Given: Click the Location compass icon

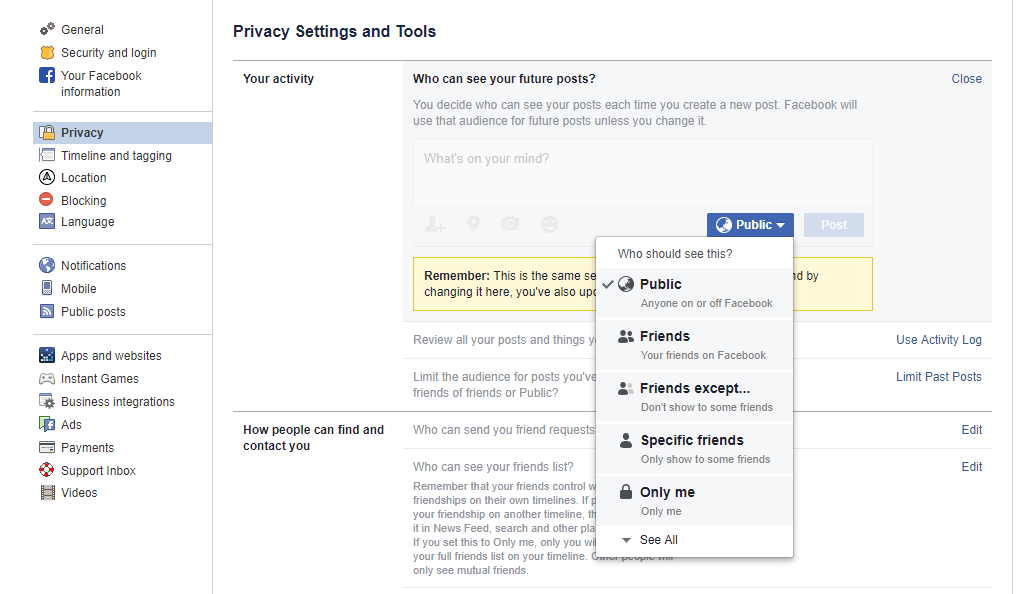Looking at the screenshot, I should 47,177.
